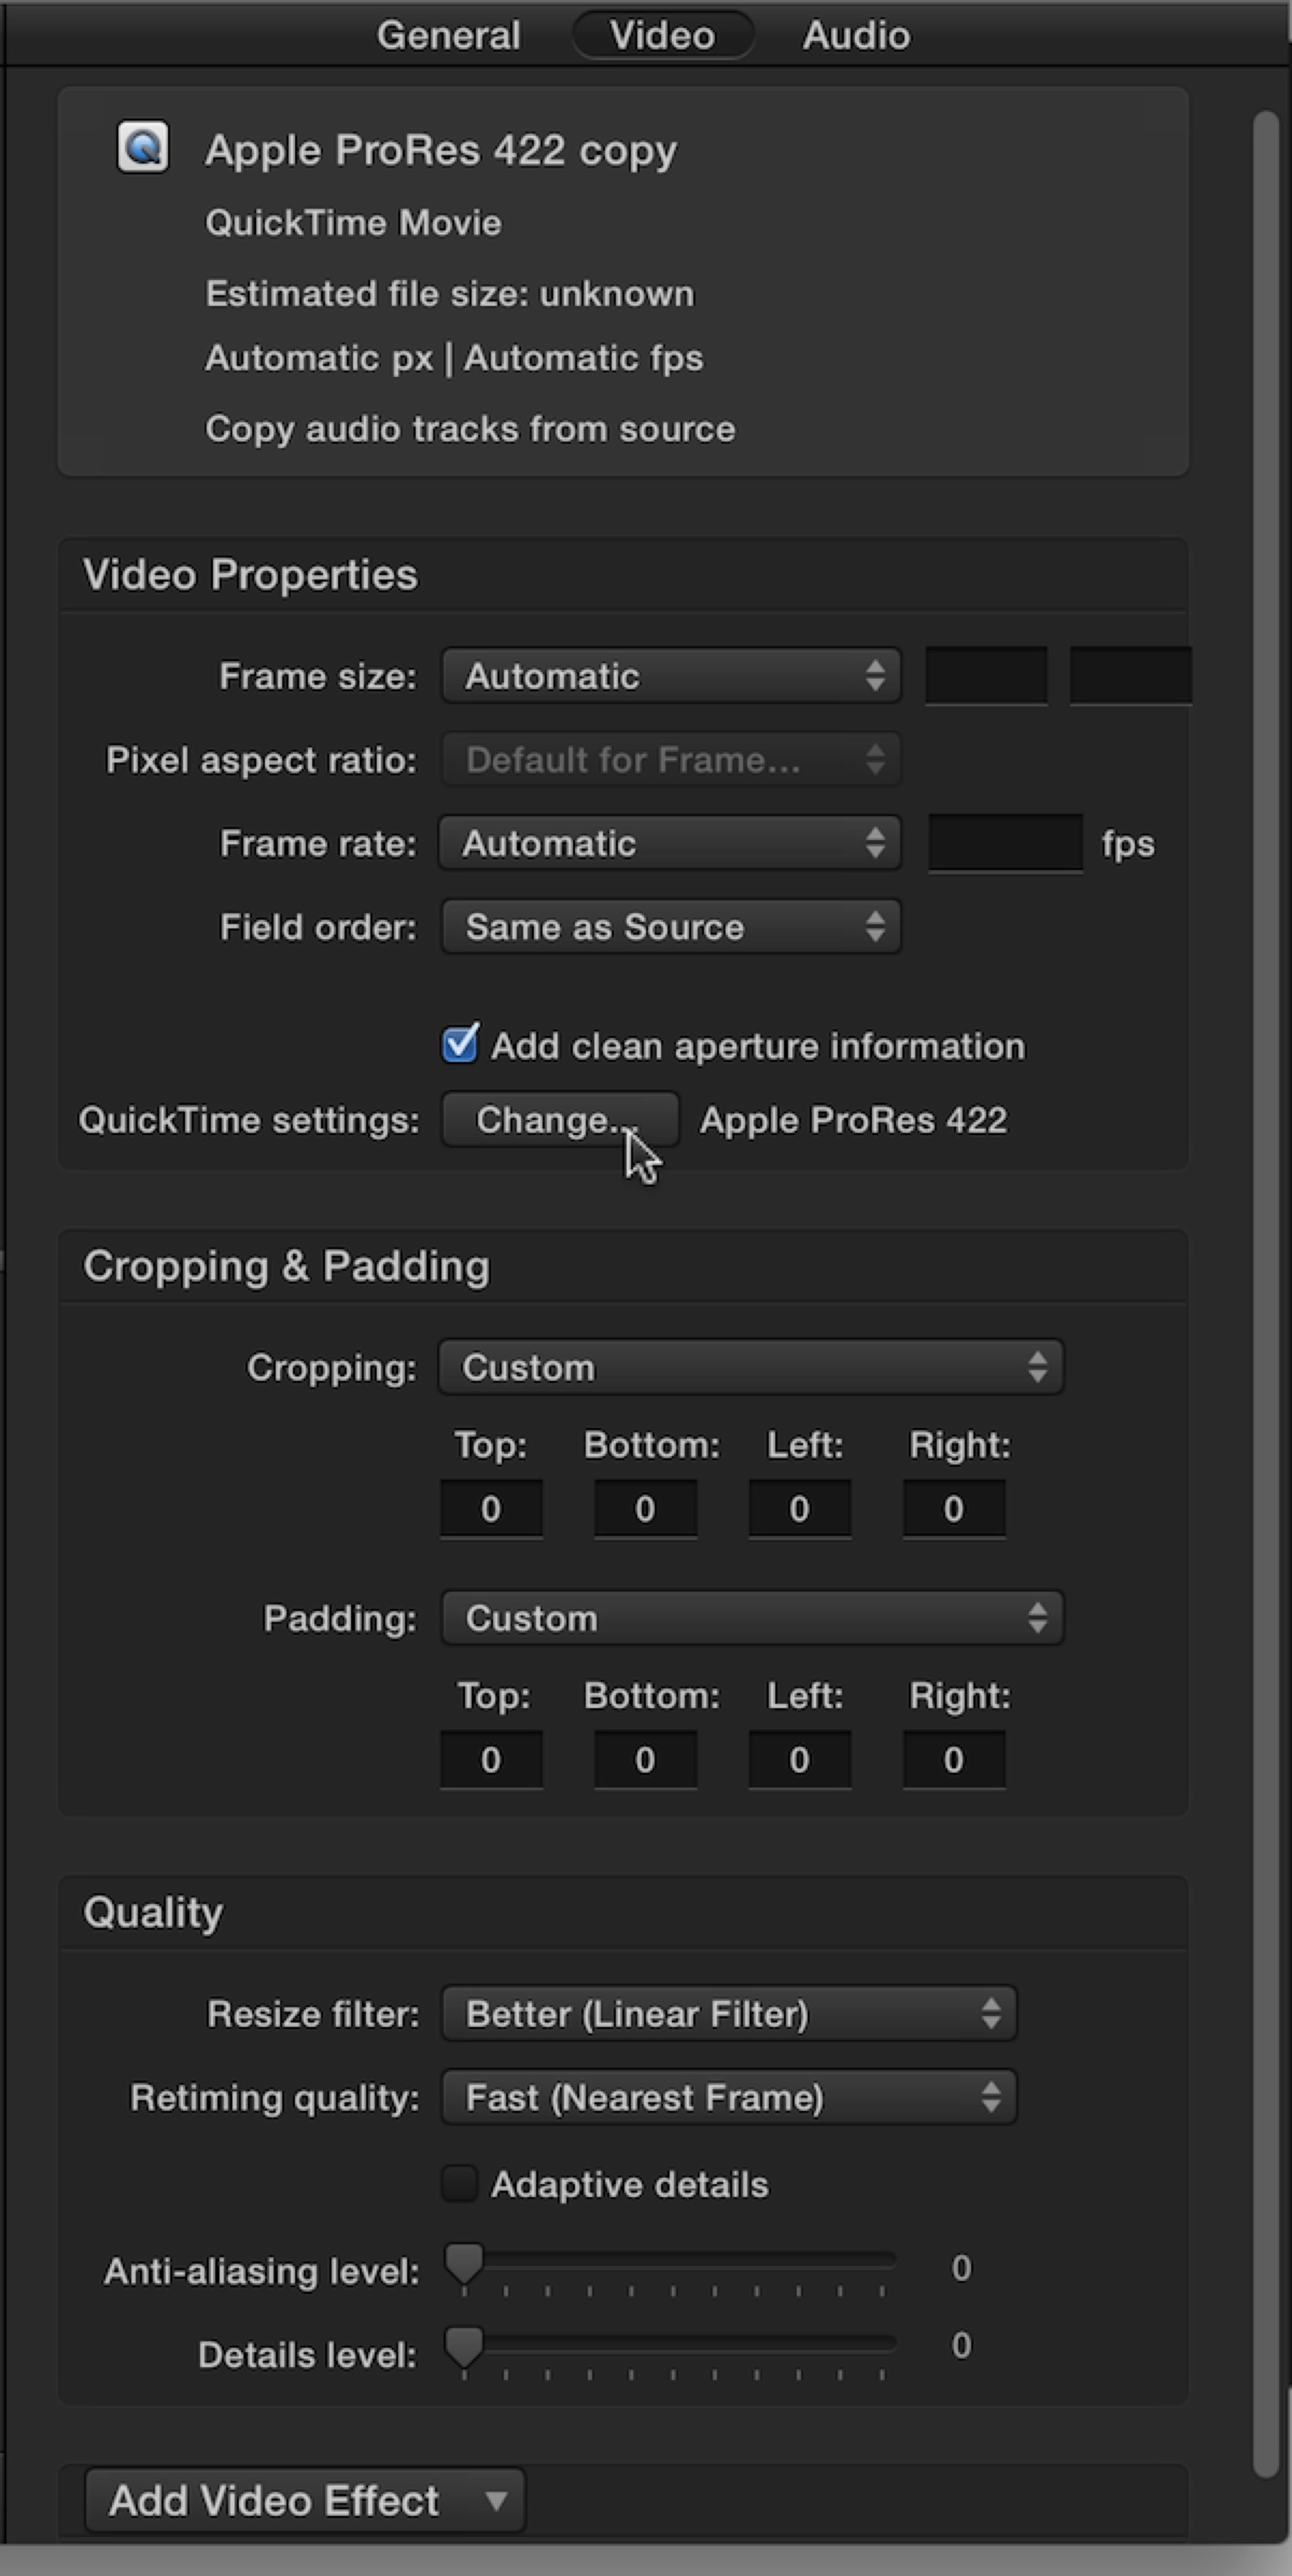Screen dimensions: 1292x2576
Task: Open the Padding preset dropdown
Action: [752, 1618]
